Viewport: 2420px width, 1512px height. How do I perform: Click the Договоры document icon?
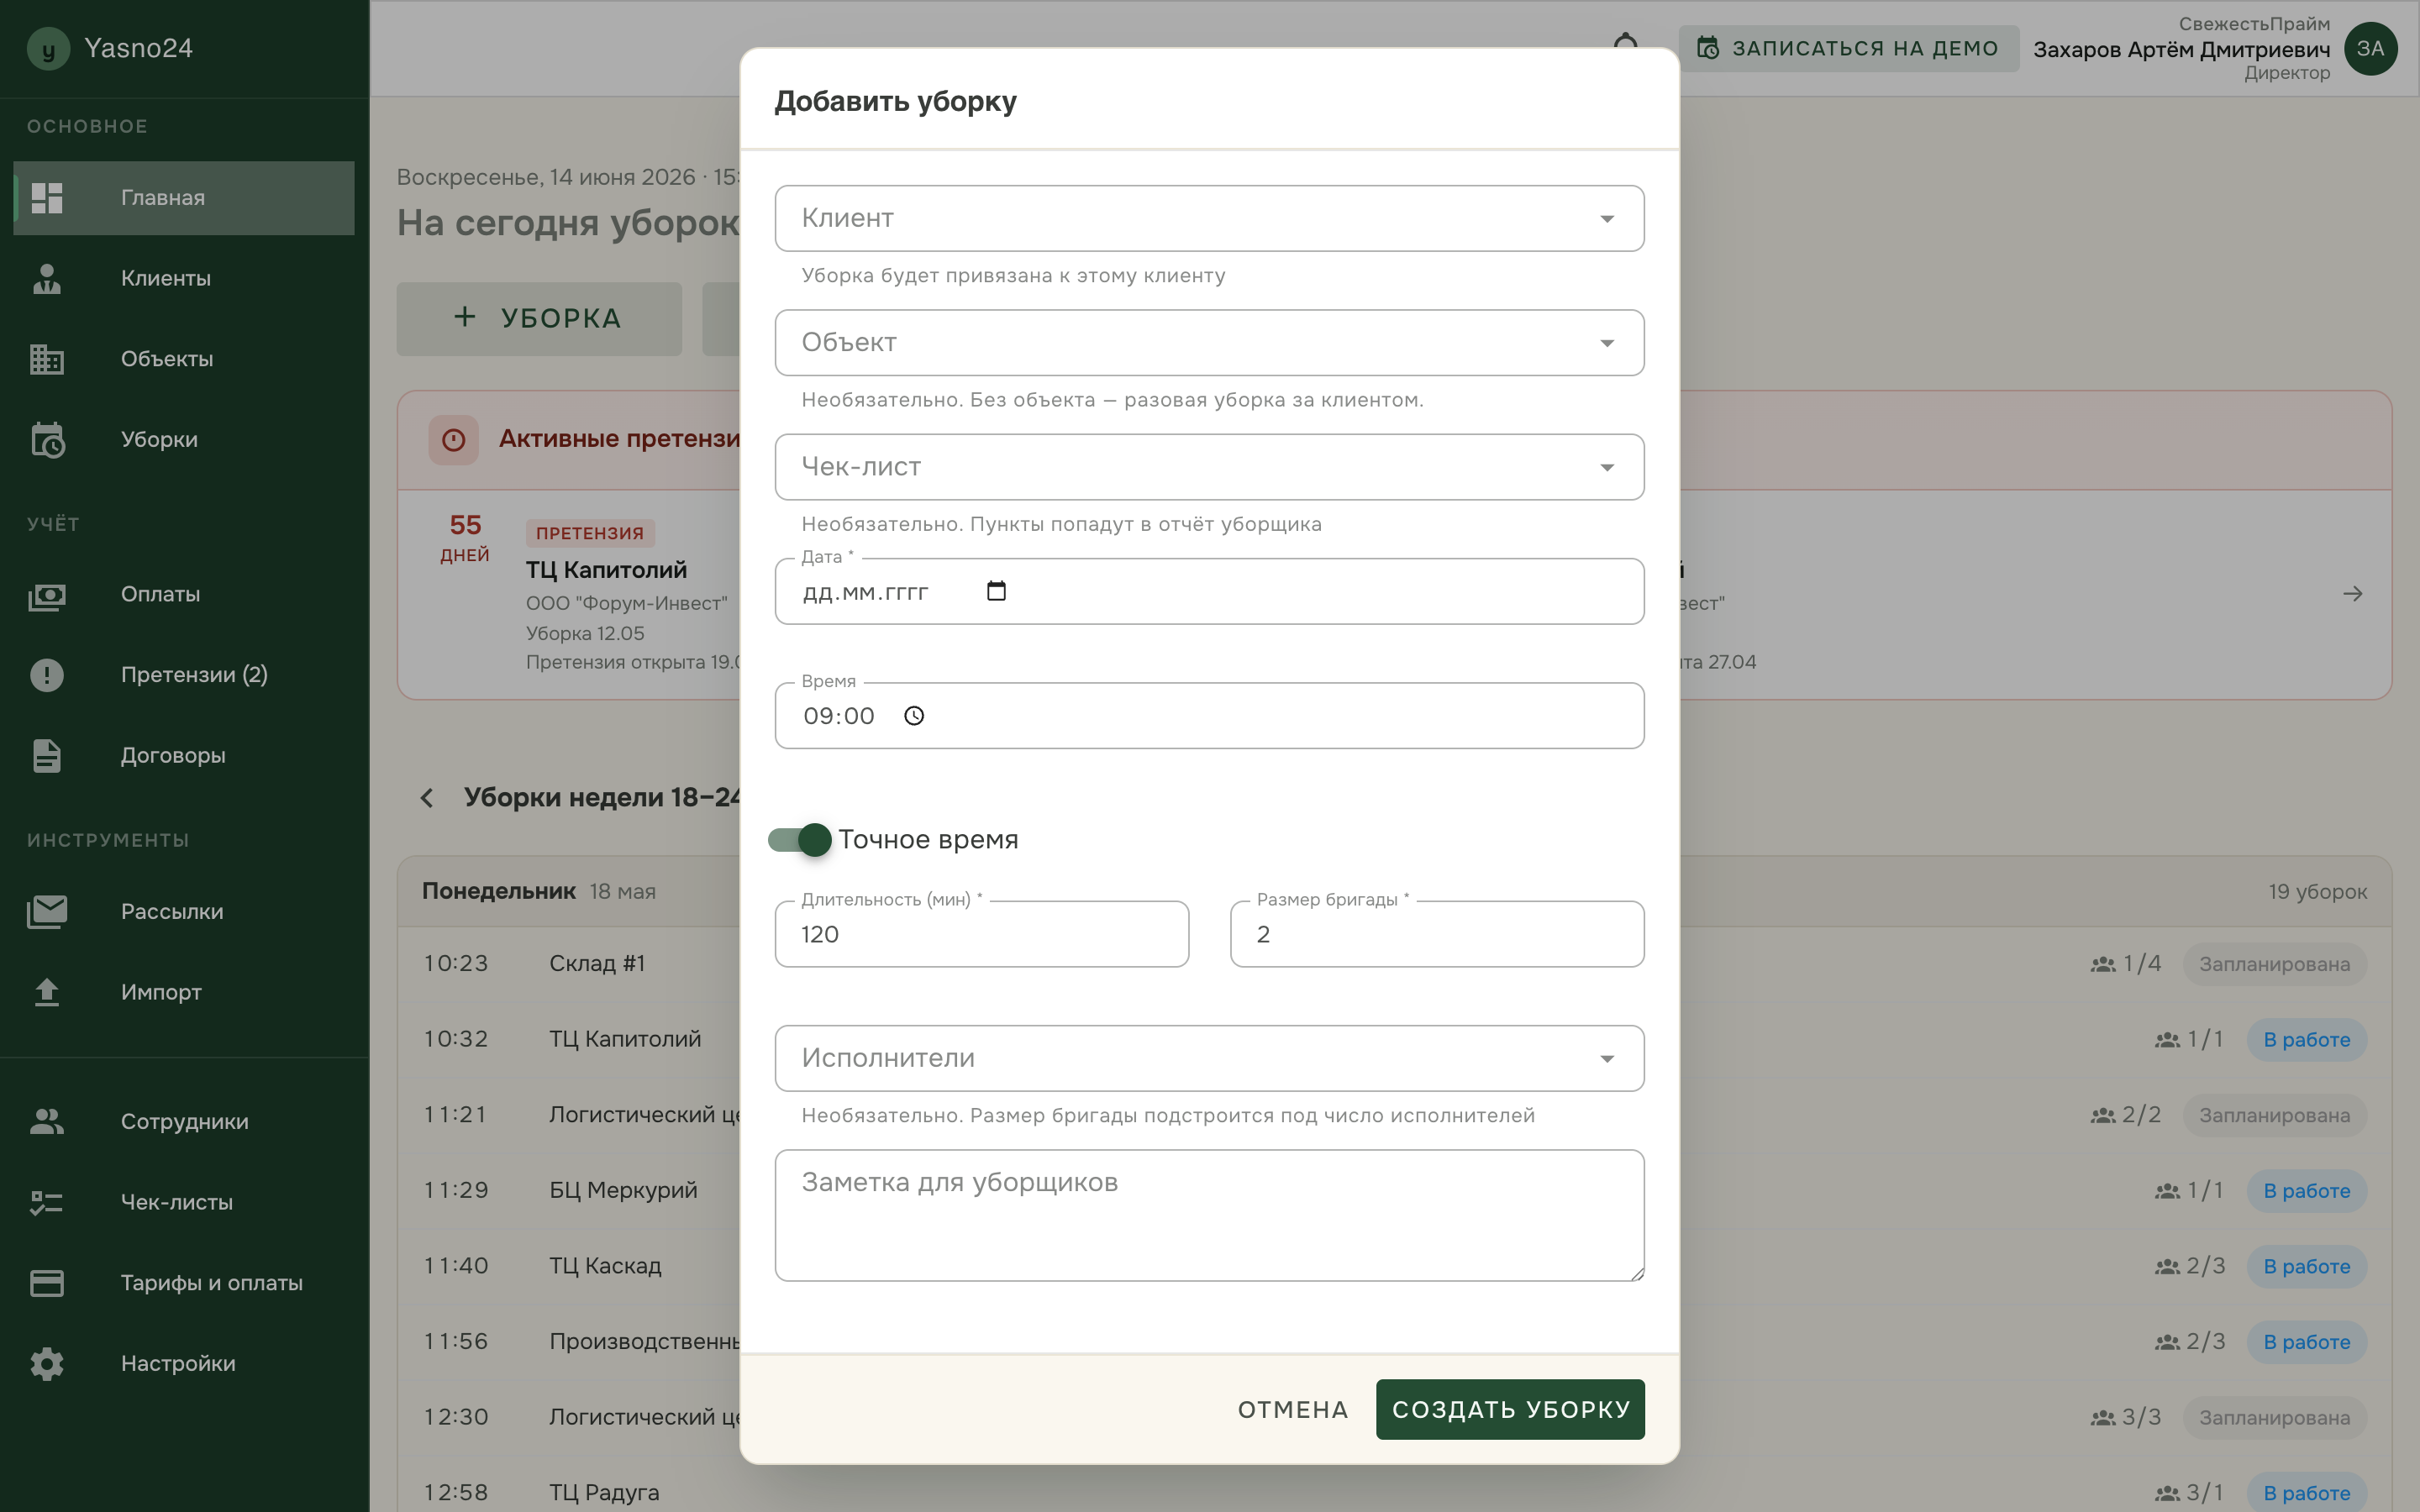click(47, 755)
